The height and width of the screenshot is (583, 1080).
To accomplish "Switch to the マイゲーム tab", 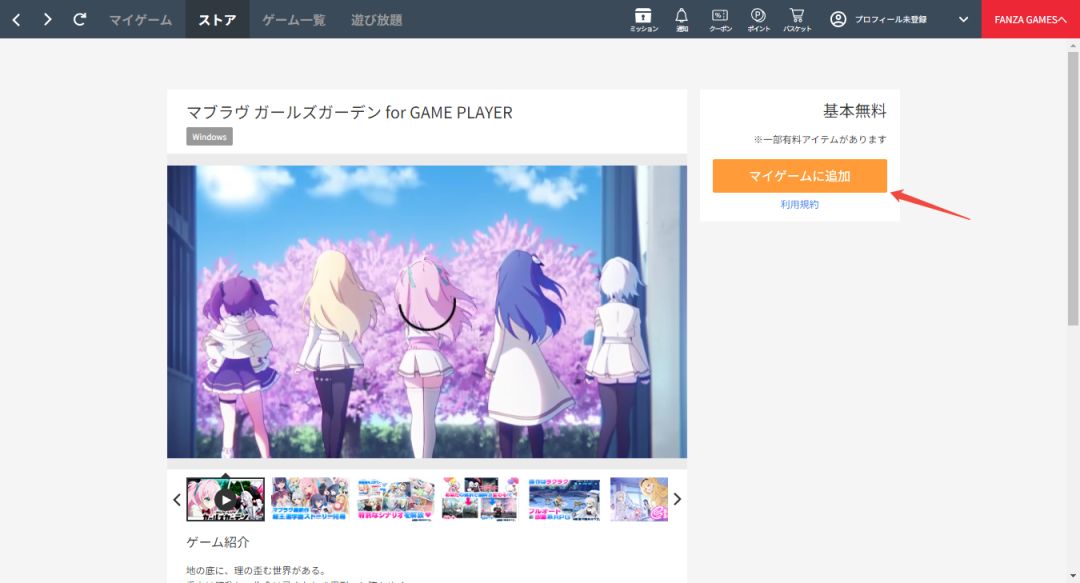I will [x=141, y=19].
